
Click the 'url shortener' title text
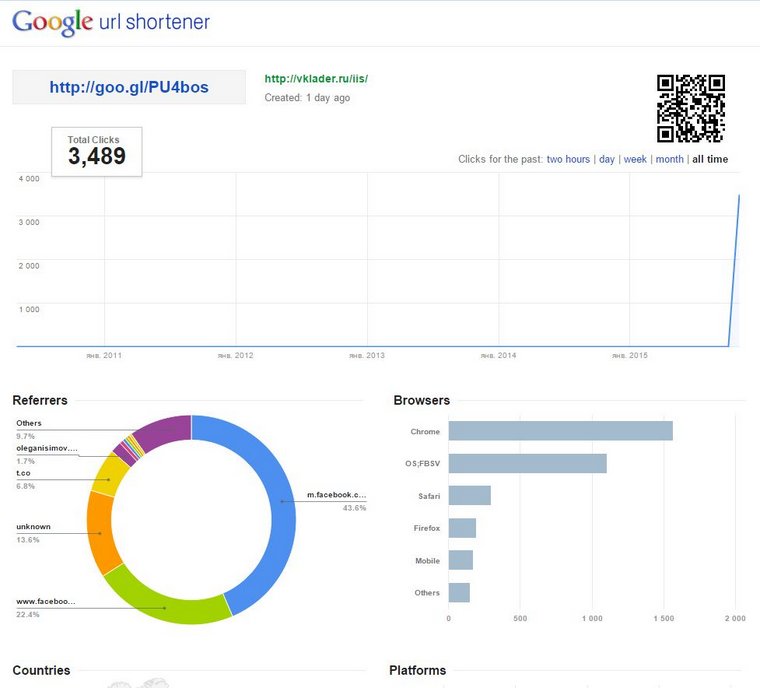154,22
